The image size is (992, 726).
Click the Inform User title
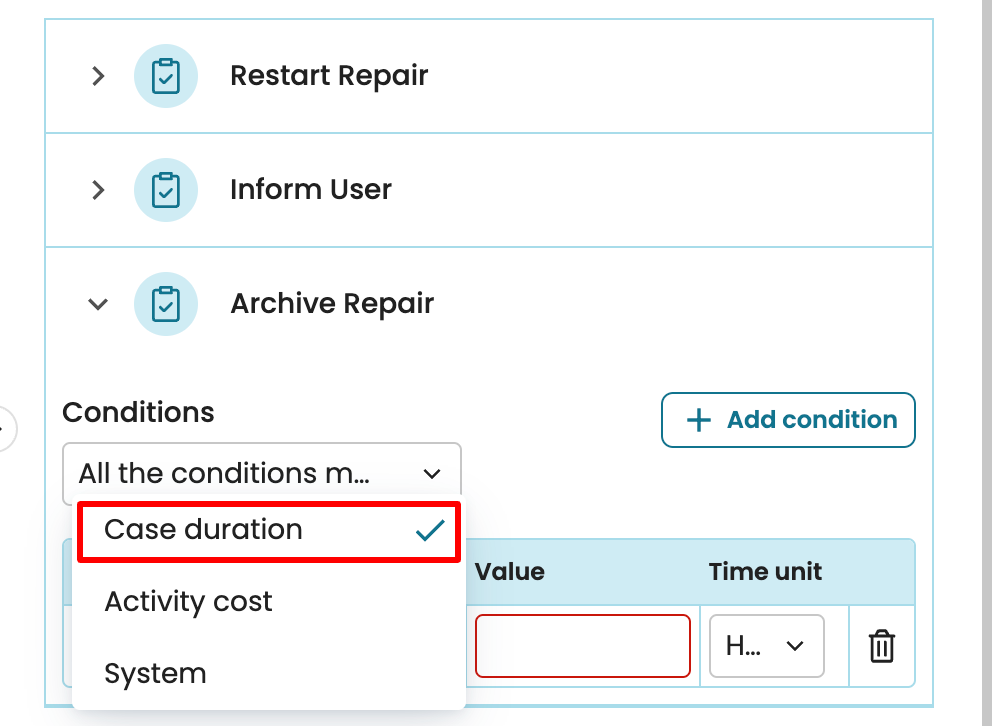coord(311,190)
